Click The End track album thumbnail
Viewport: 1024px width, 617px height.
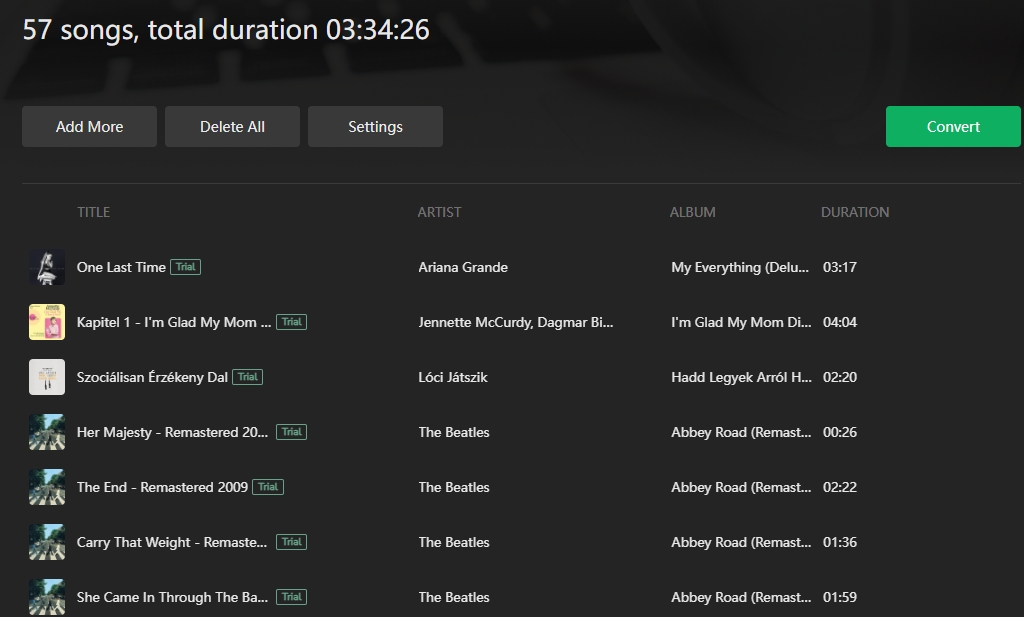47,487
